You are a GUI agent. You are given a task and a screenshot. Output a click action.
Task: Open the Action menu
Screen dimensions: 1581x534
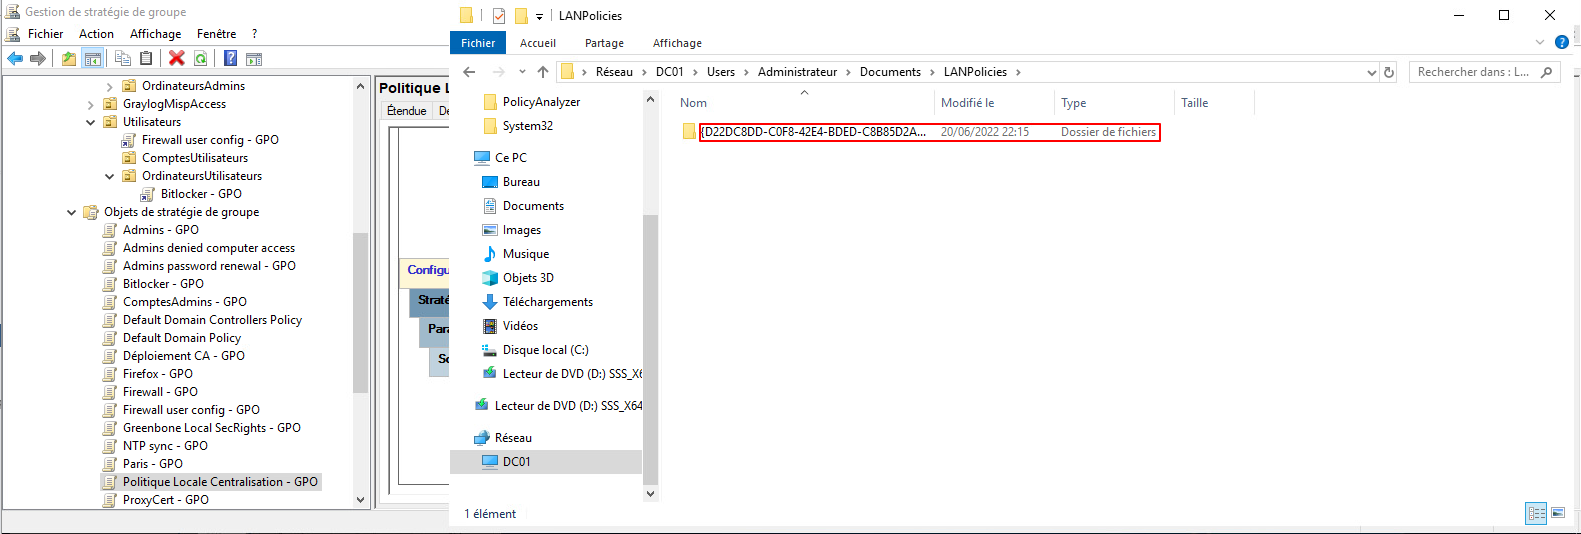coord(96,34)
